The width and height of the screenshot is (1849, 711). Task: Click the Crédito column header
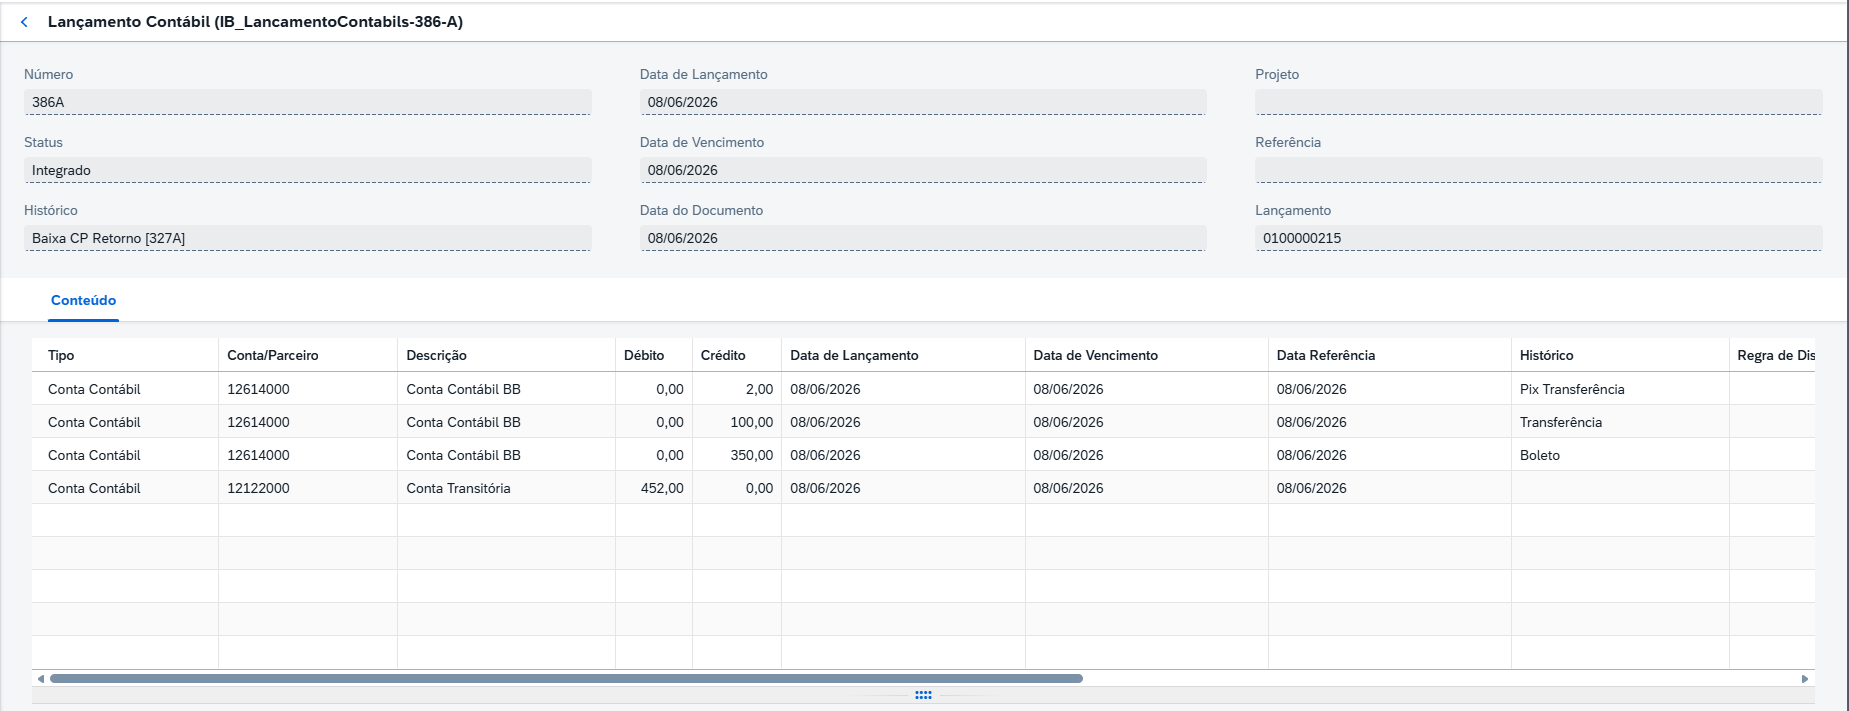(737, 355)
